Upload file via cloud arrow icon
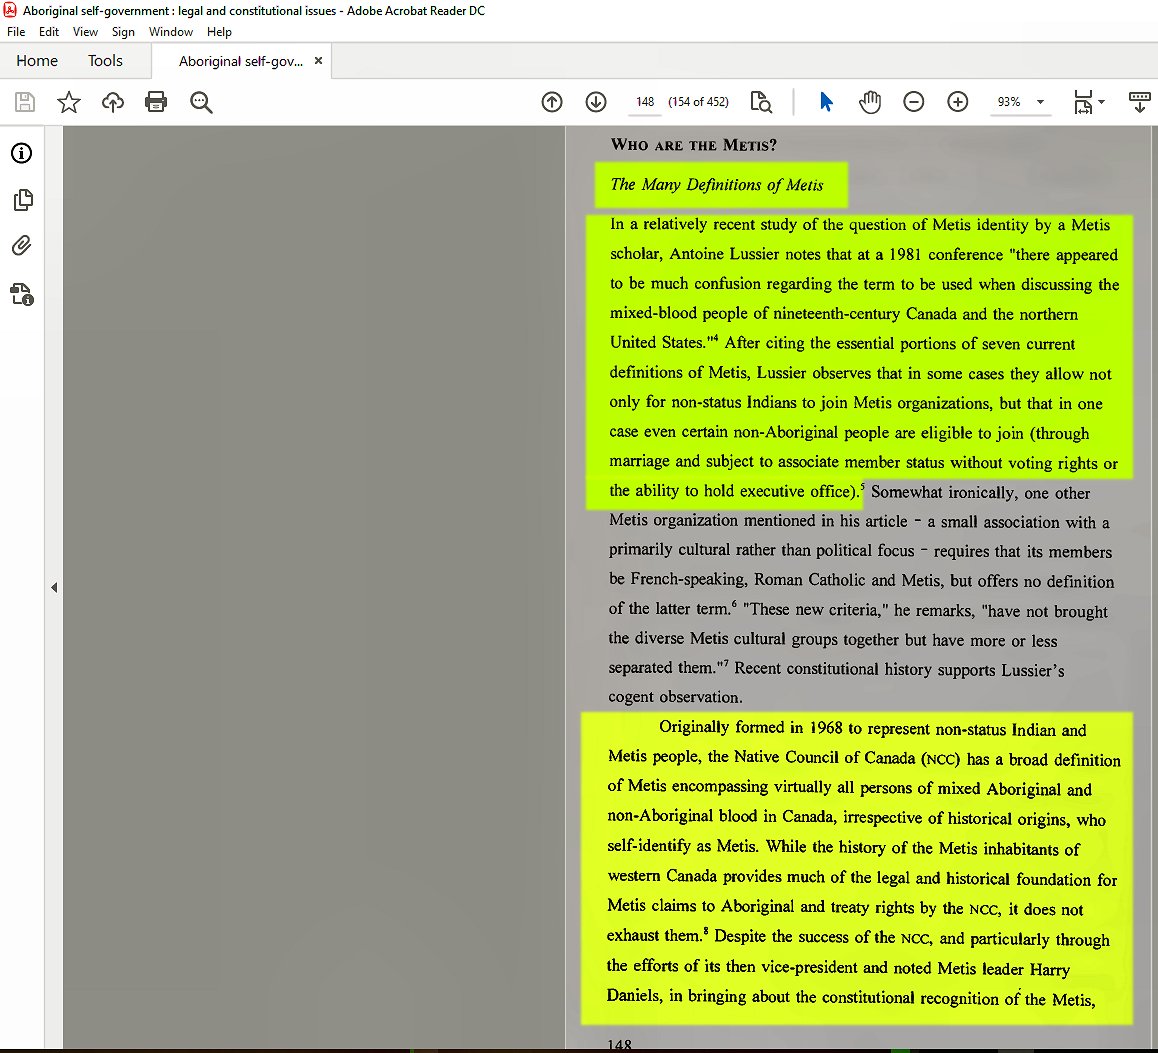 coord(112,102)
